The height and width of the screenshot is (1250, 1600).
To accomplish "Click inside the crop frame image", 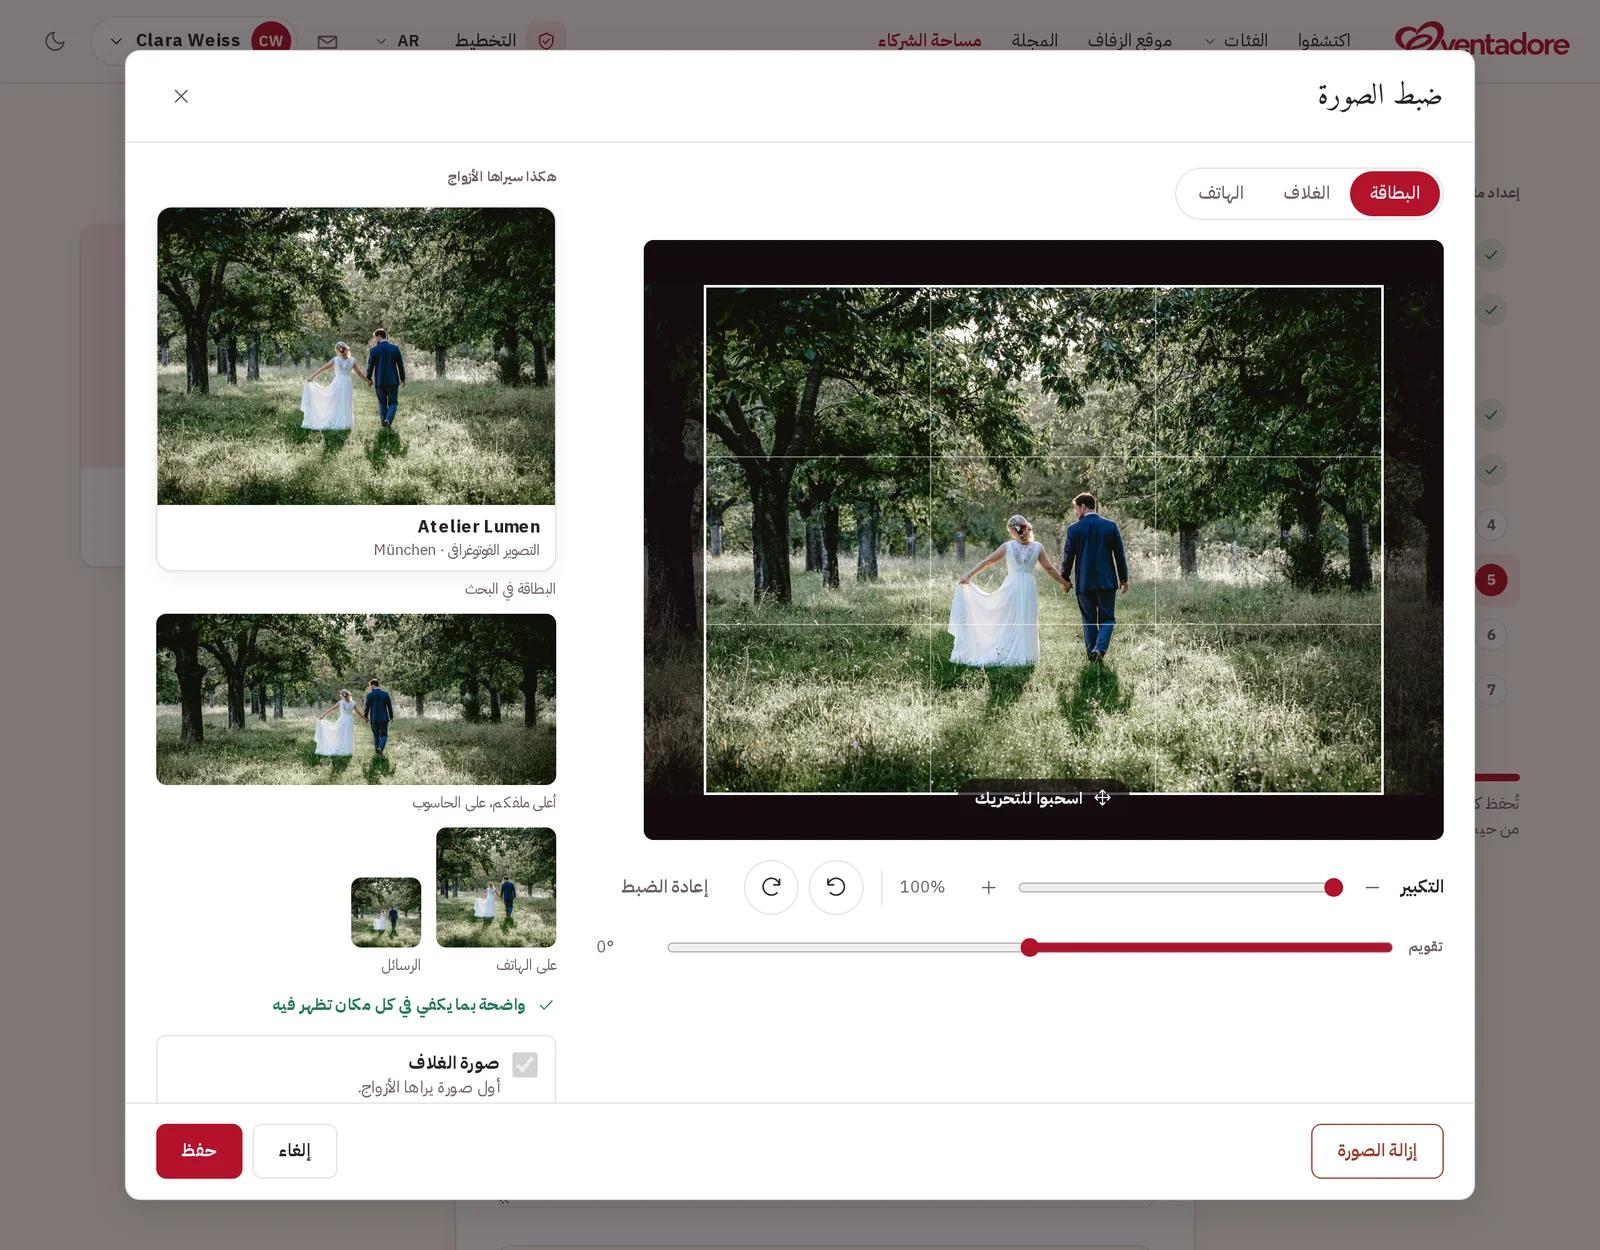I will pyautogui.click(x=1043, y=540).
